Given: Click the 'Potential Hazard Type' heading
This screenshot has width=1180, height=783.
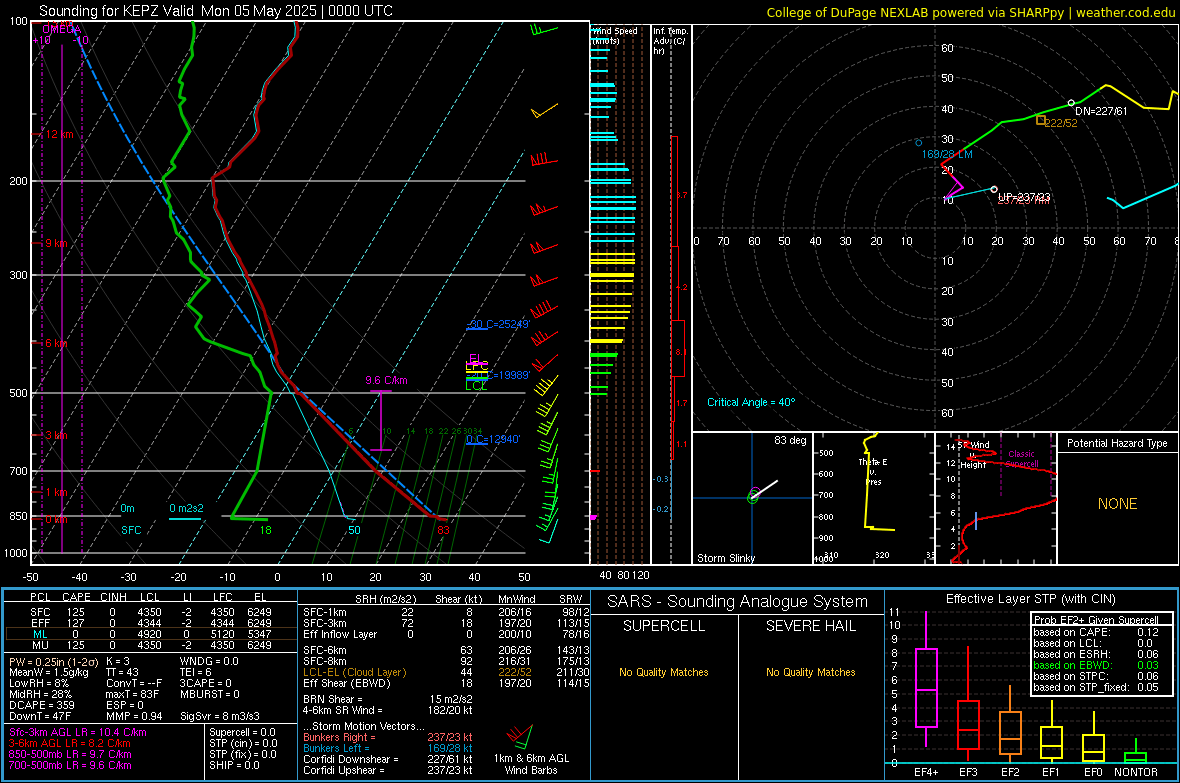Looking at the screenshot, I should pyautogui.click(x=1117, y=443).
